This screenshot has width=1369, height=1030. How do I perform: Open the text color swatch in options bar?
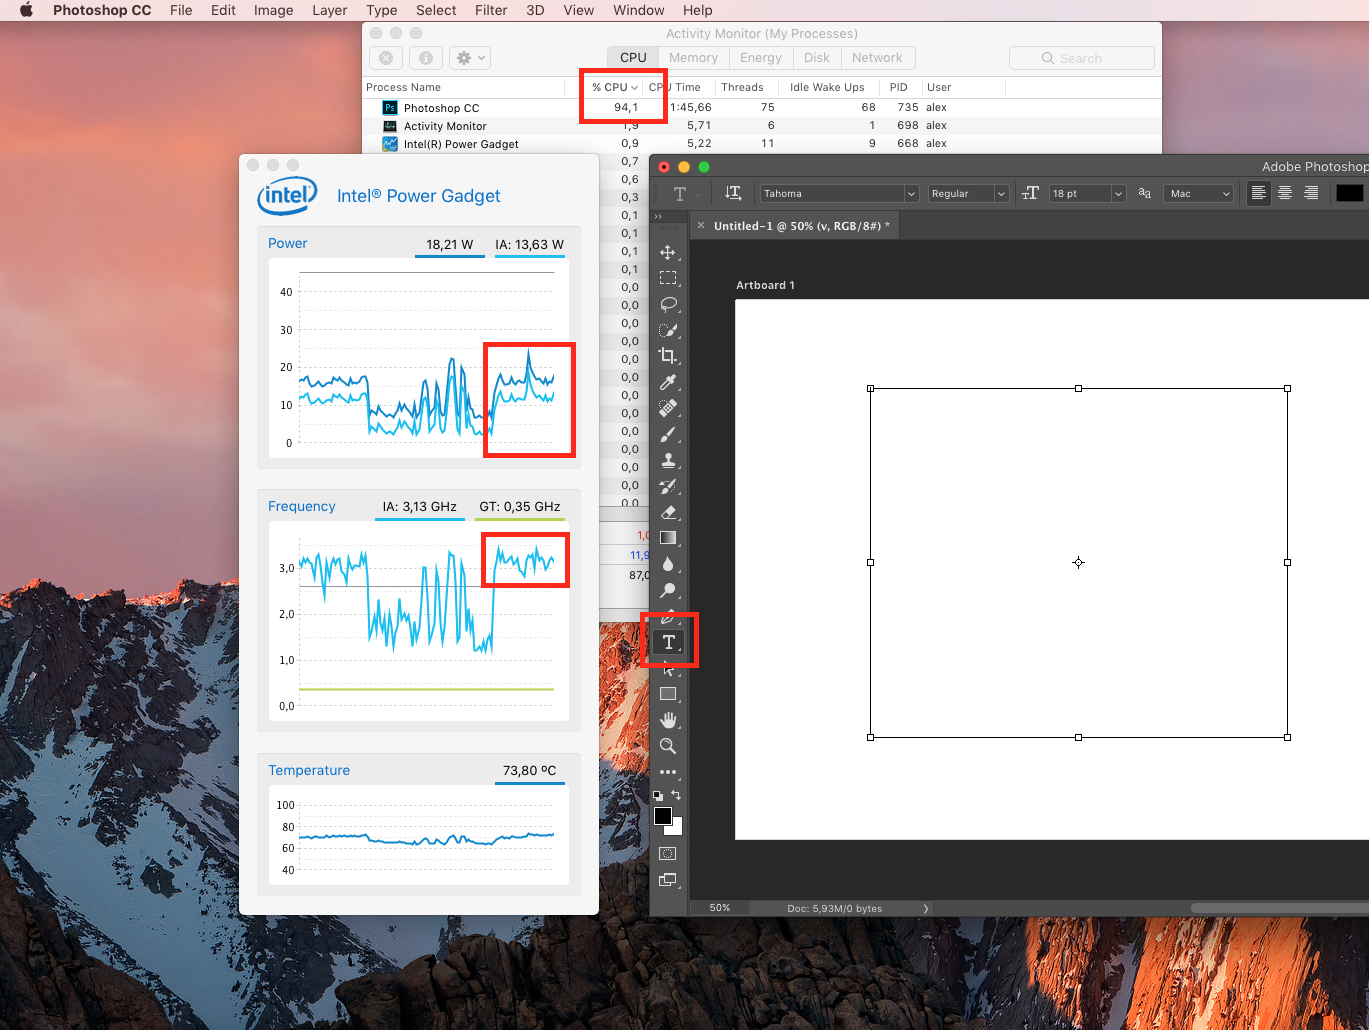pyautogui.click(x=1349, y=193)
